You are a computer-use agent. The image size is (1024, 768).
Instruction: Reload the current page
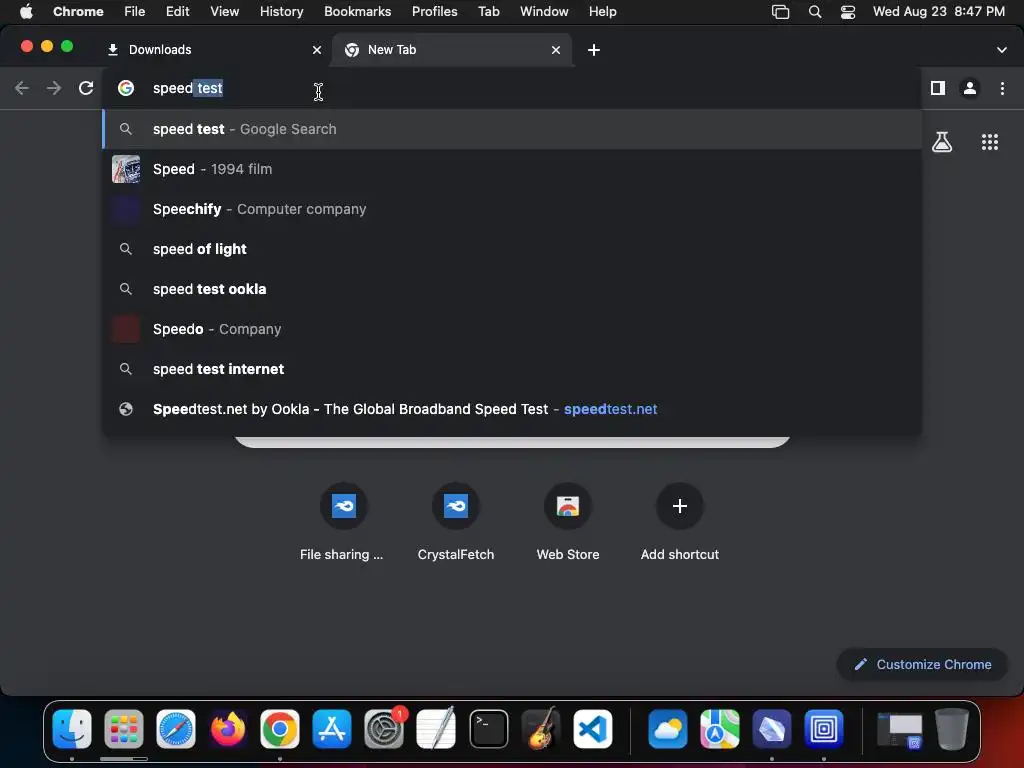coord(86,88)
